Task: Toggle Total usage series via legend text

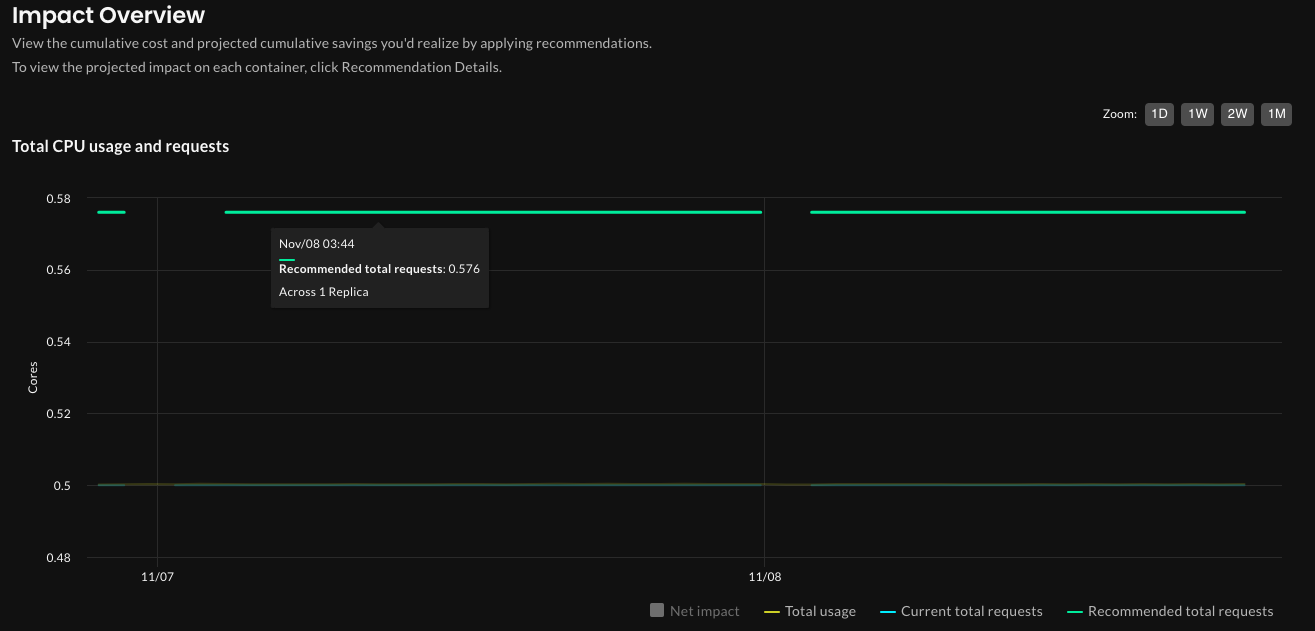Action: (x=820, y=611)
